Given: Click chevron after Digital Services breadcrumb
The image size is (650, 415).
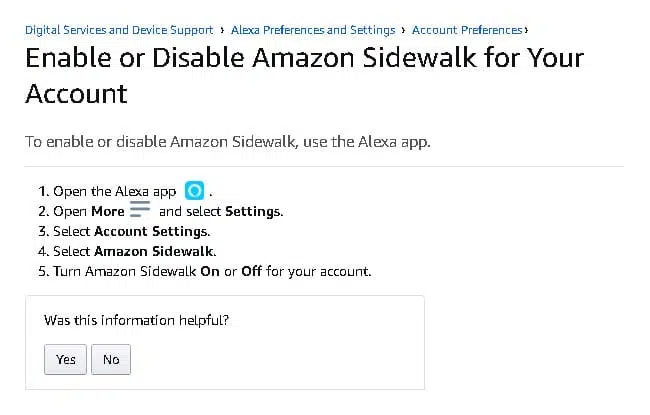Looking at the screenshot, I should 223,30.
